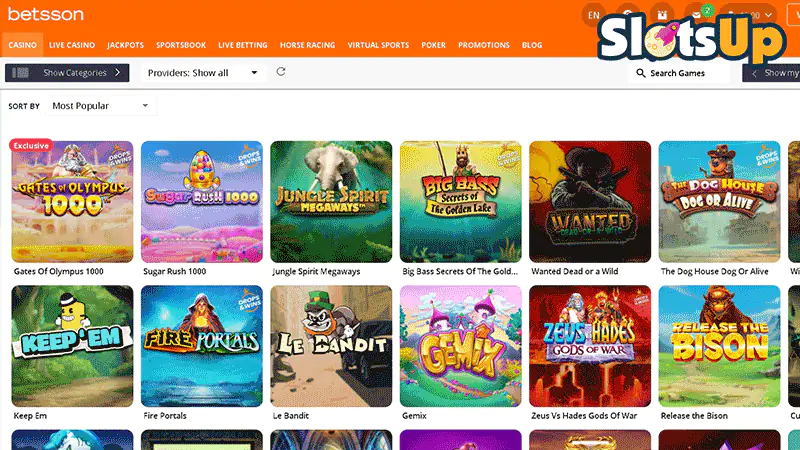
Task: Click the 'Gemix' caption text
Action: 414,416
